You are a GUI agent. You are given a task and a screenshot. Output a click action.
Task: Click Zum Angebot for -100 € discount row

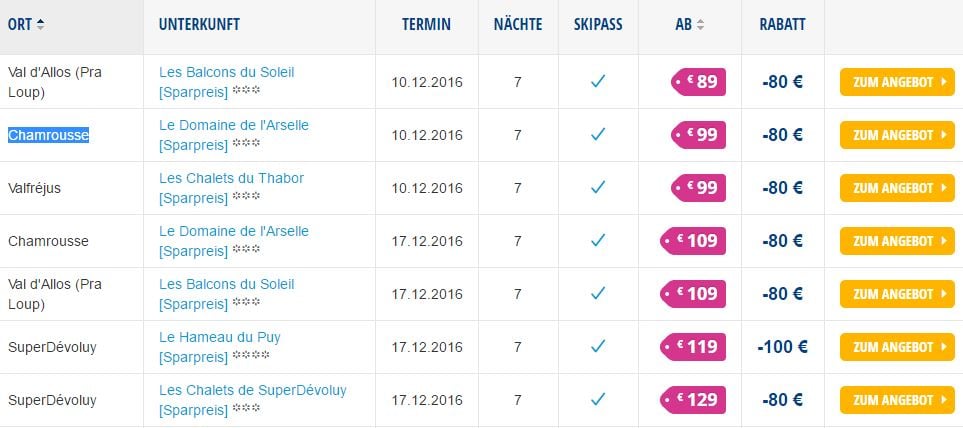(x=897, y=347)
